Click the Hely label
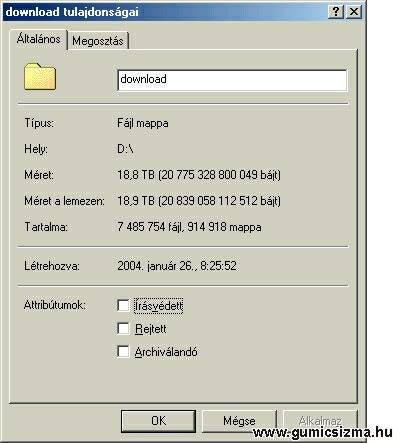The image size is (400, 443). 36,149
